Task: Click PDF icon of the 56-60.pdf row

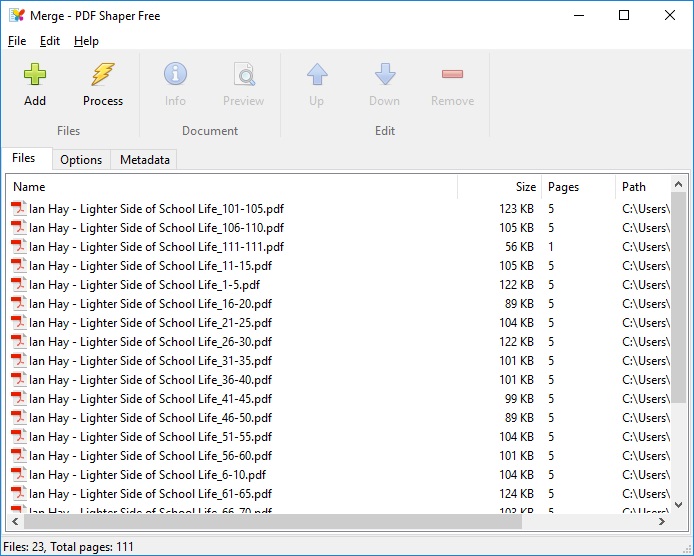Action: (x=19, y=456)
